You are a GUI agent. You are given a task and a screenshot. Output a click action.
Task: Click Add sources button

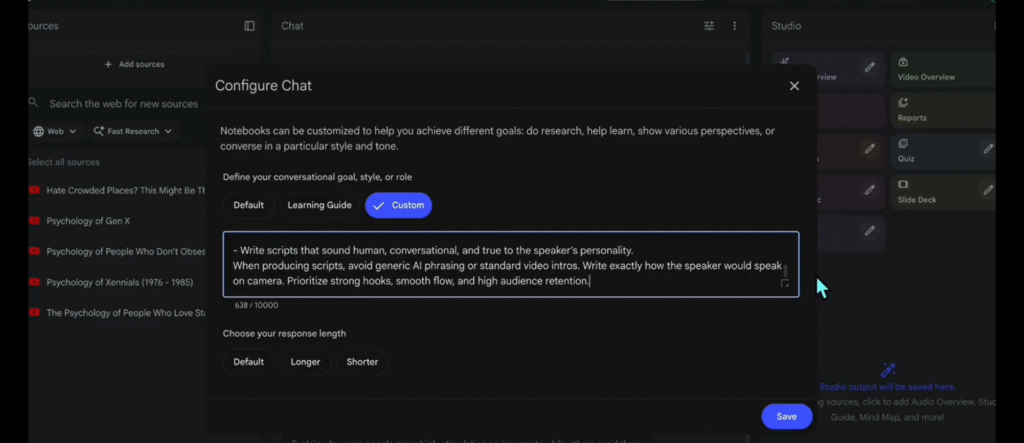click(135, 65)
